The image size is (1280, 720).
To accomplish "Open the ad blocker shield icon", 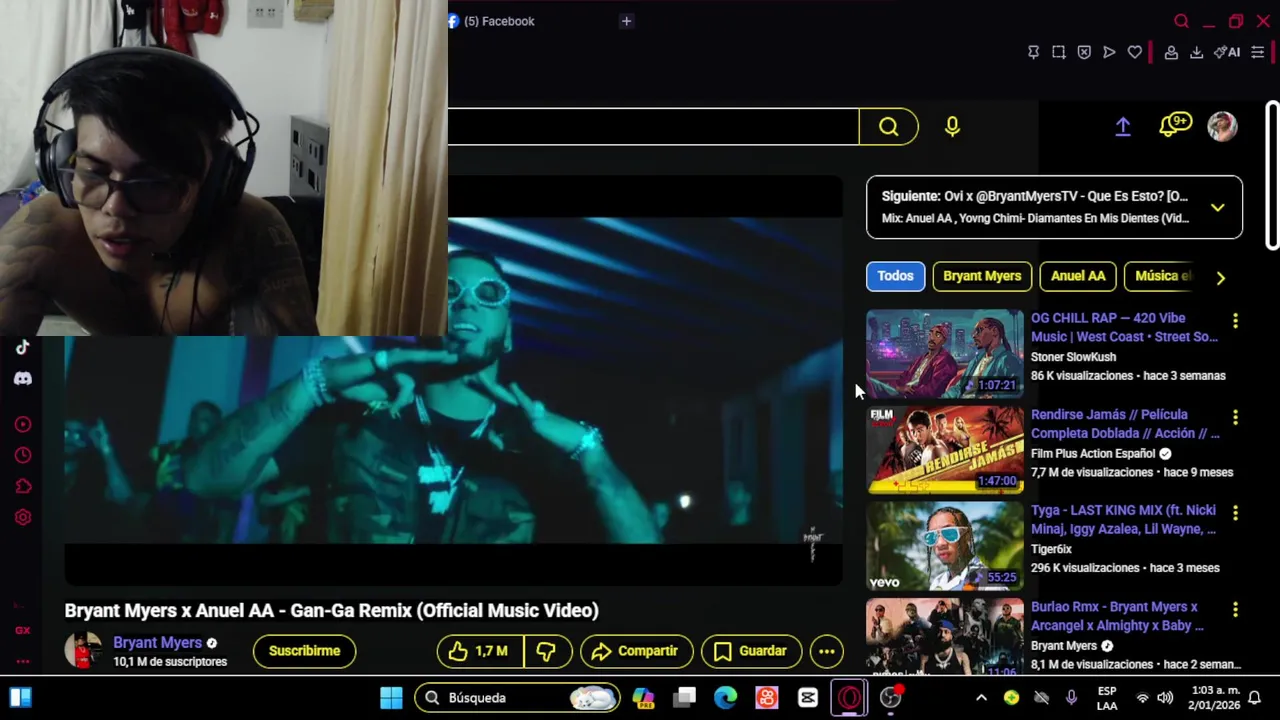I will (1084, 52).
